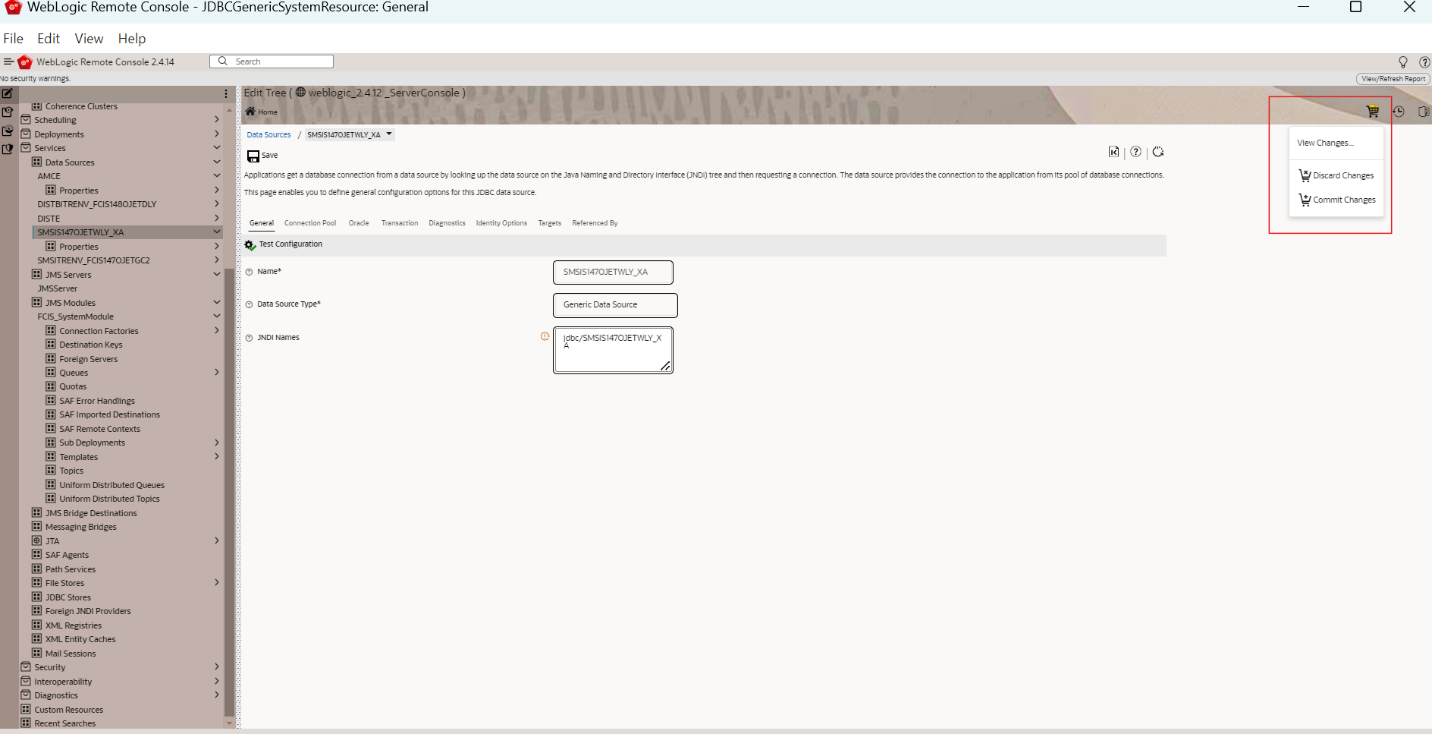Select the Edit Tree pencil icon
Image resolution: width=1432 pixels, height=734 pixels.
[7, 93]
